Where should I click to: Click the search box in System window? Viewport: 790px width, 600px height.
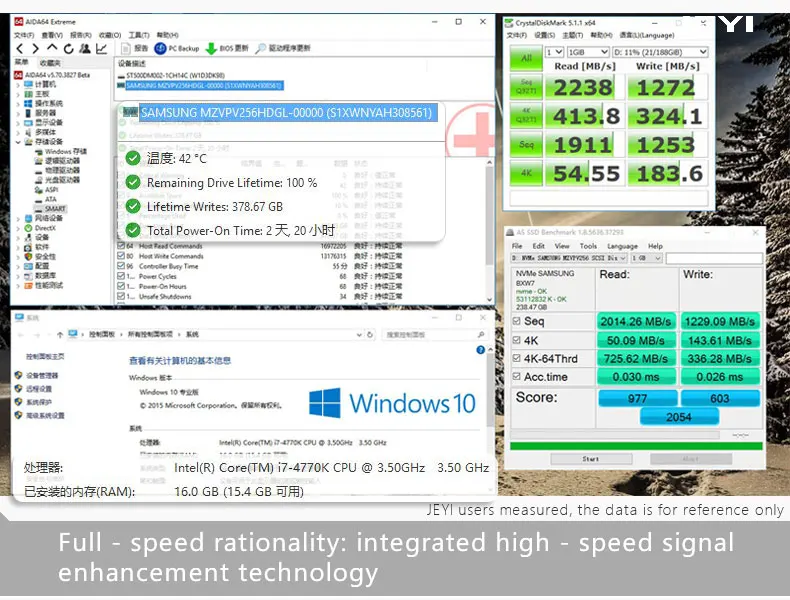click(435, 335)
